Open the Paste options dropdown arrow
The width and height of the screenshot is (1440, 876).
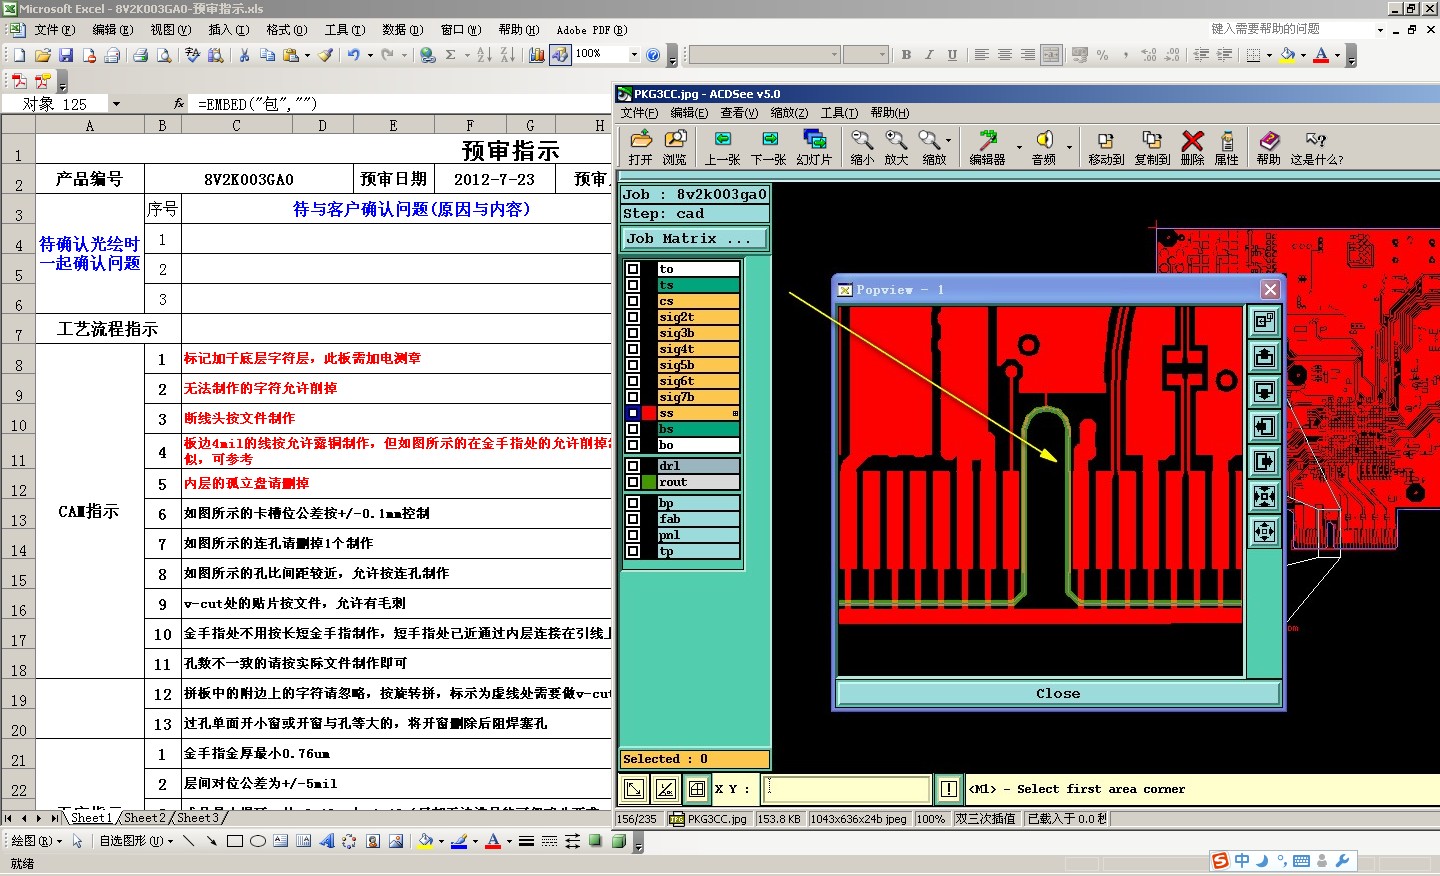coord(307,55)
